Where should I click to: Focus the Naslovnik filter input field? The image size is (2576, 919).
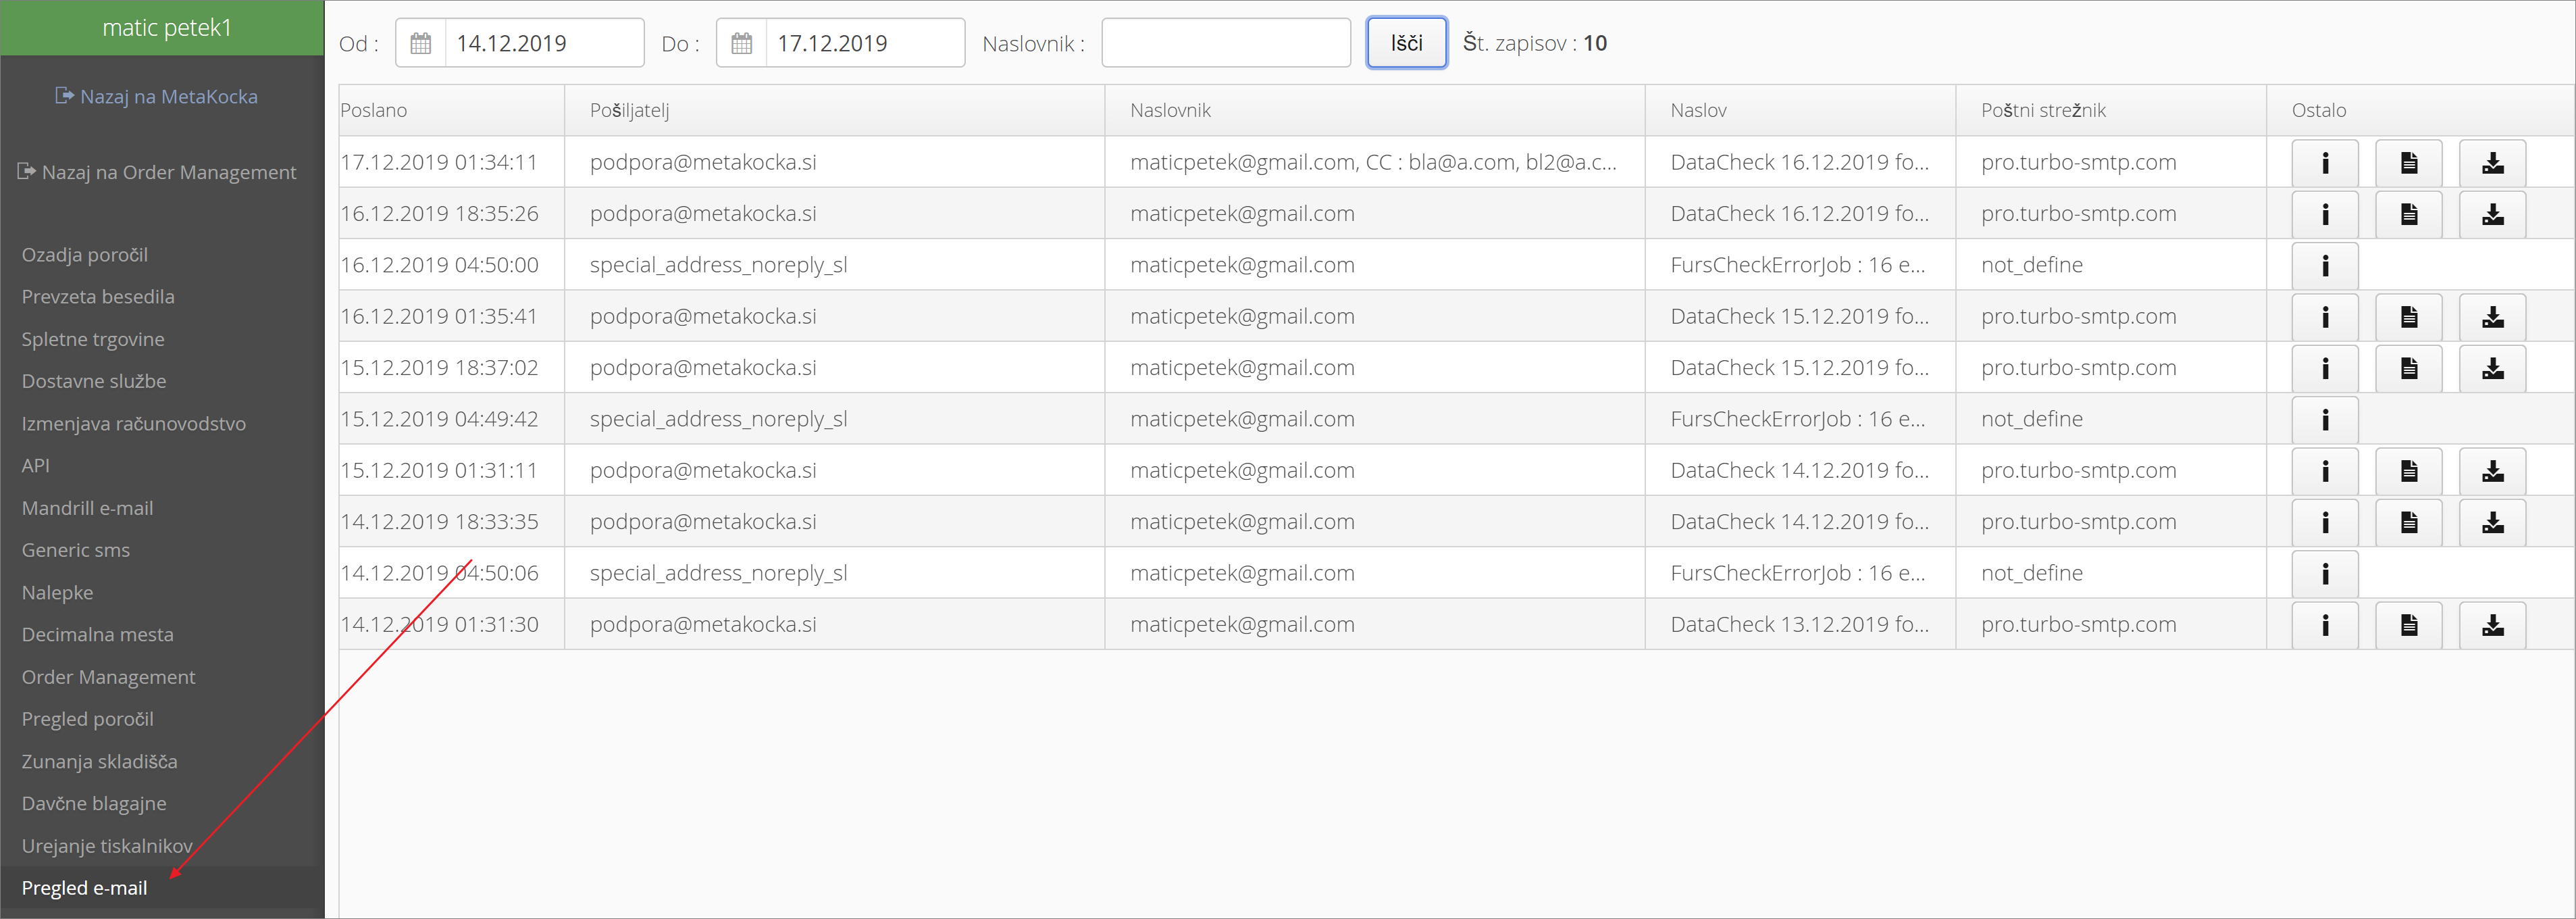[x=1225, y=43]
